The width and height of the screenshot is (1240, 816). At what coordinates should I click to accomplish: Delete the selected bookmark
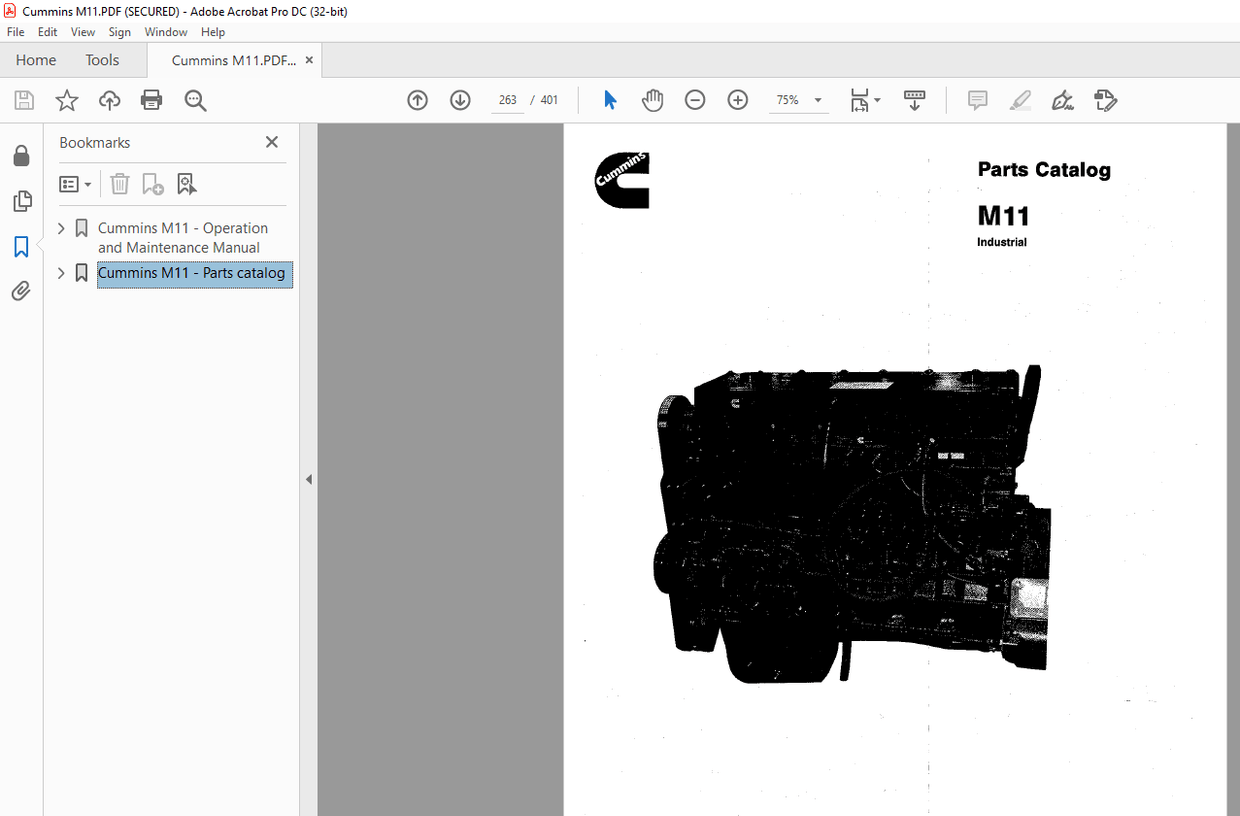point(120,184)
